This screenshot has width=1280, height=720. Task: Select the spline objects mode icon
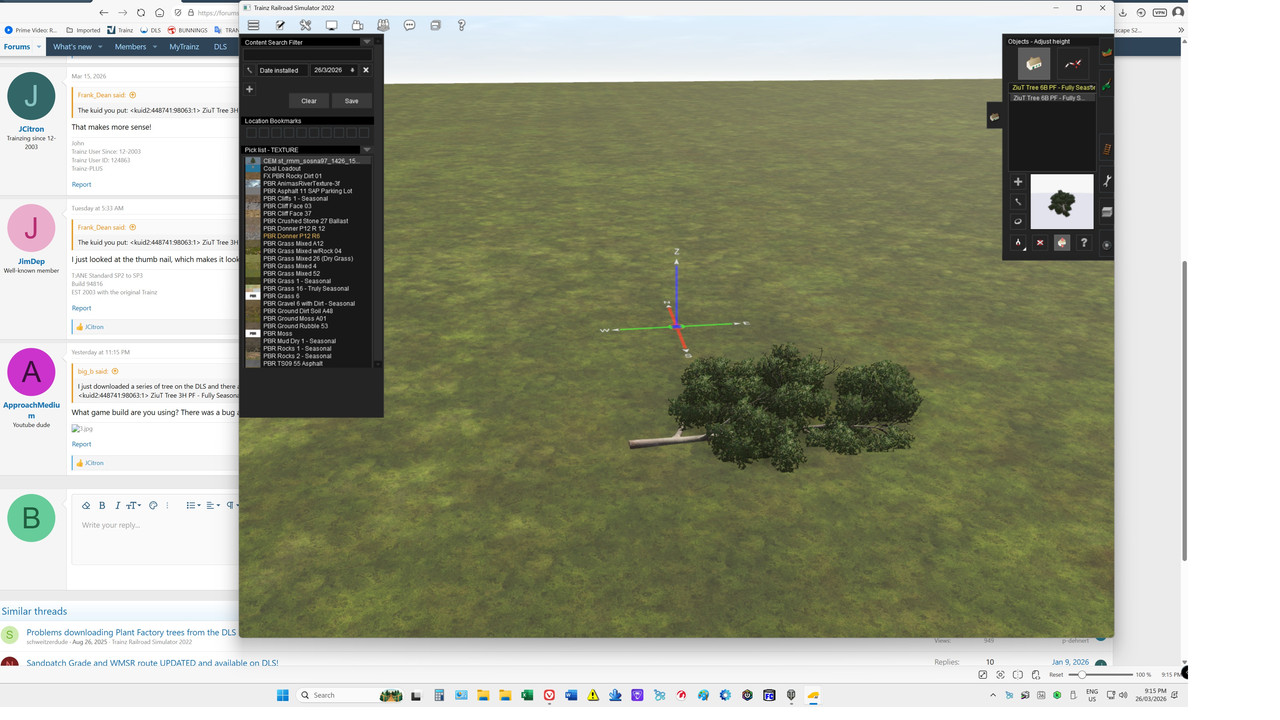(x=1073, y=64)
